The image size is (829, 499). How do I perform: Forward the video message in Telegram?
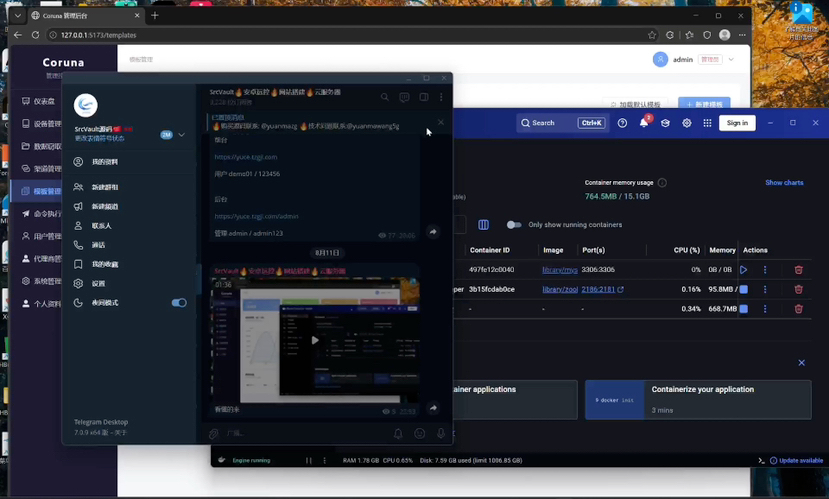click(433, 408)
